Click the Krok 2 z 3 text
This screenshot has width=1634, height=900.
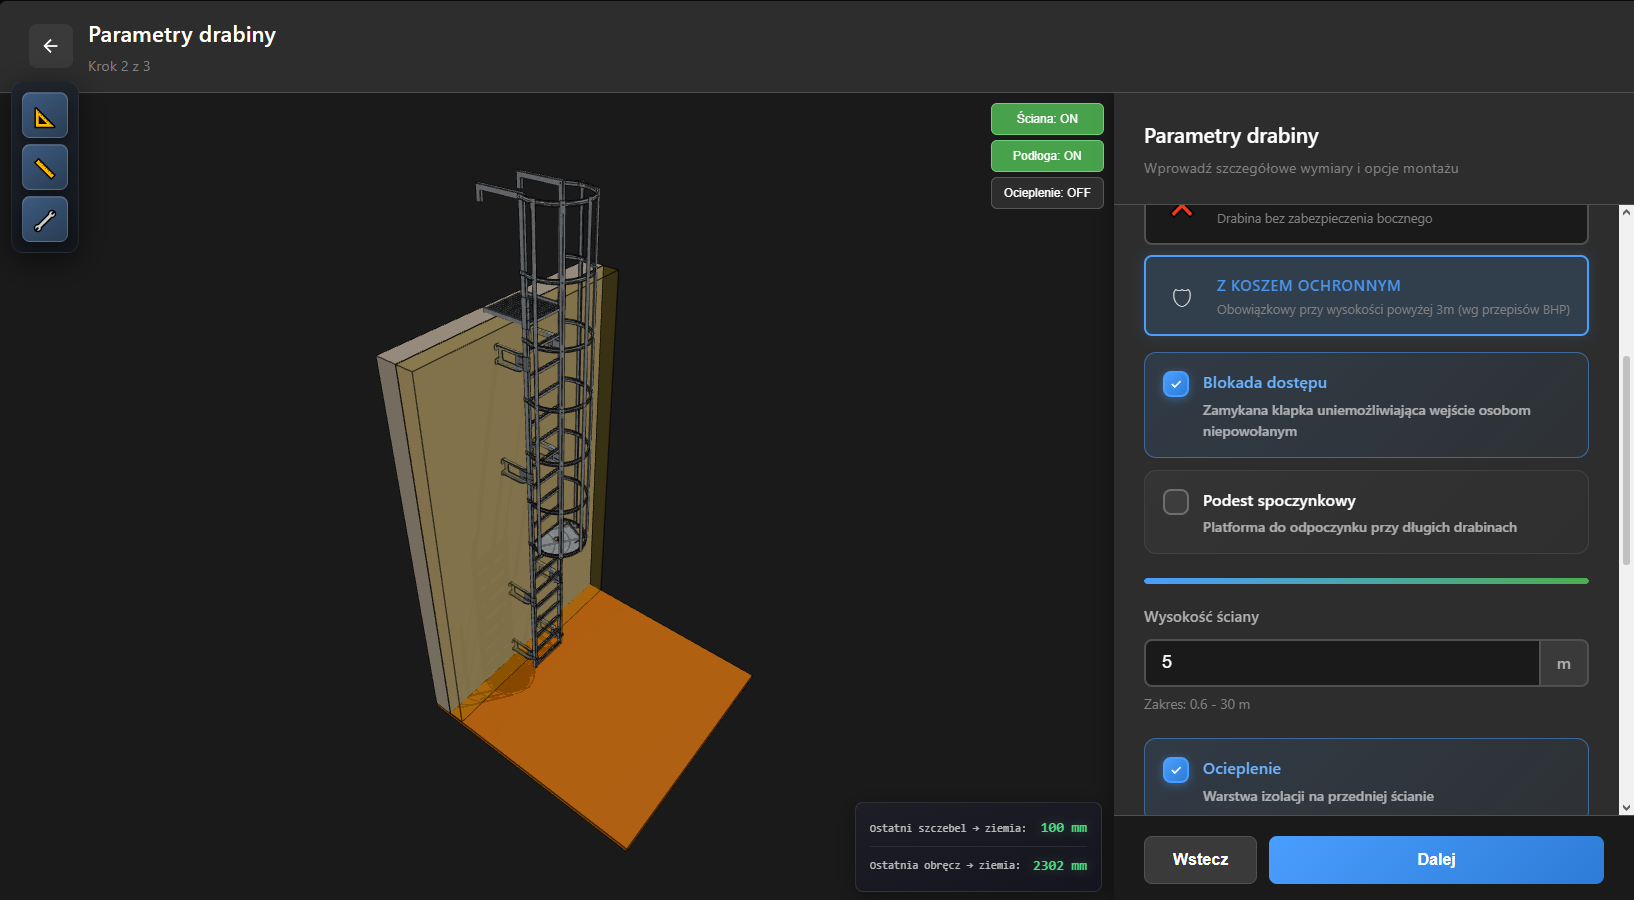tap(119, 66)
